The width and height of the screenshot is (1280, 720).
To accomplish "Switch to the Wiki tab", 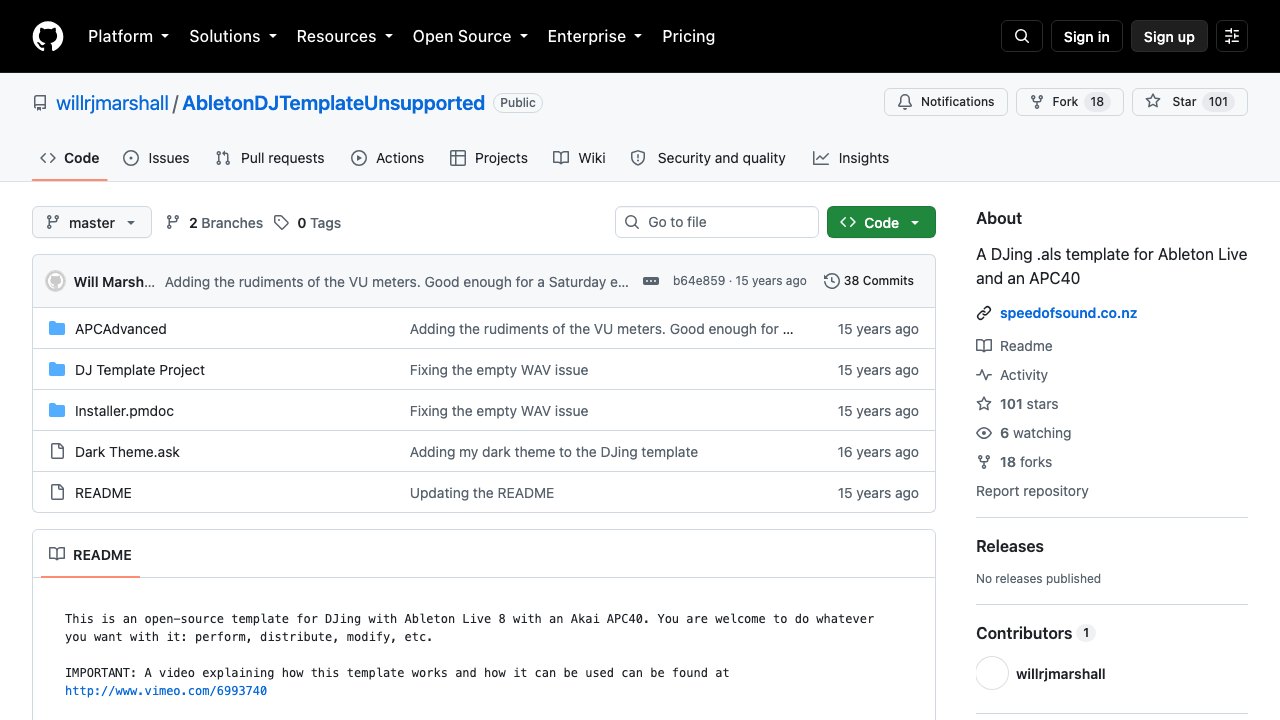I will point(580,158).
